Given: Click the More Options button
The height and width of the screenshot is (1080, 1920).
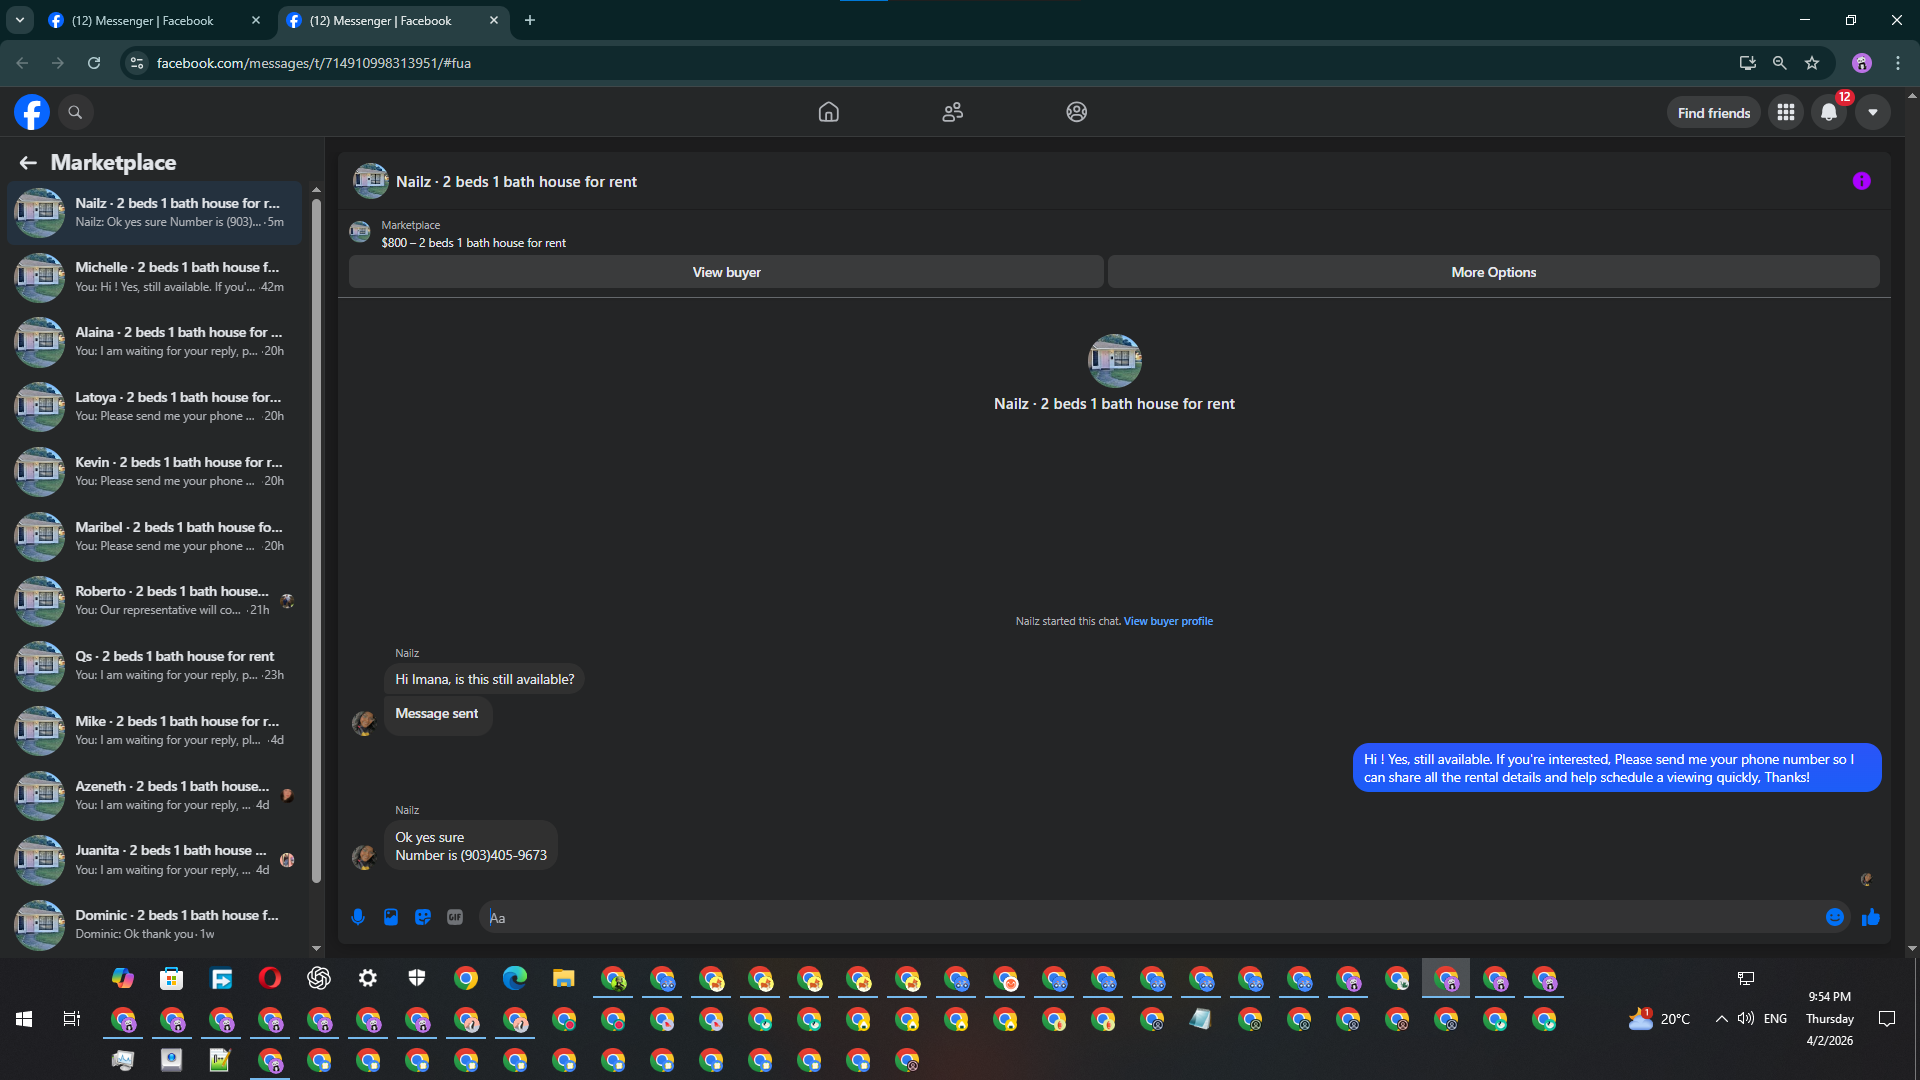Looking at the screenshot, I should (1493, 272).
